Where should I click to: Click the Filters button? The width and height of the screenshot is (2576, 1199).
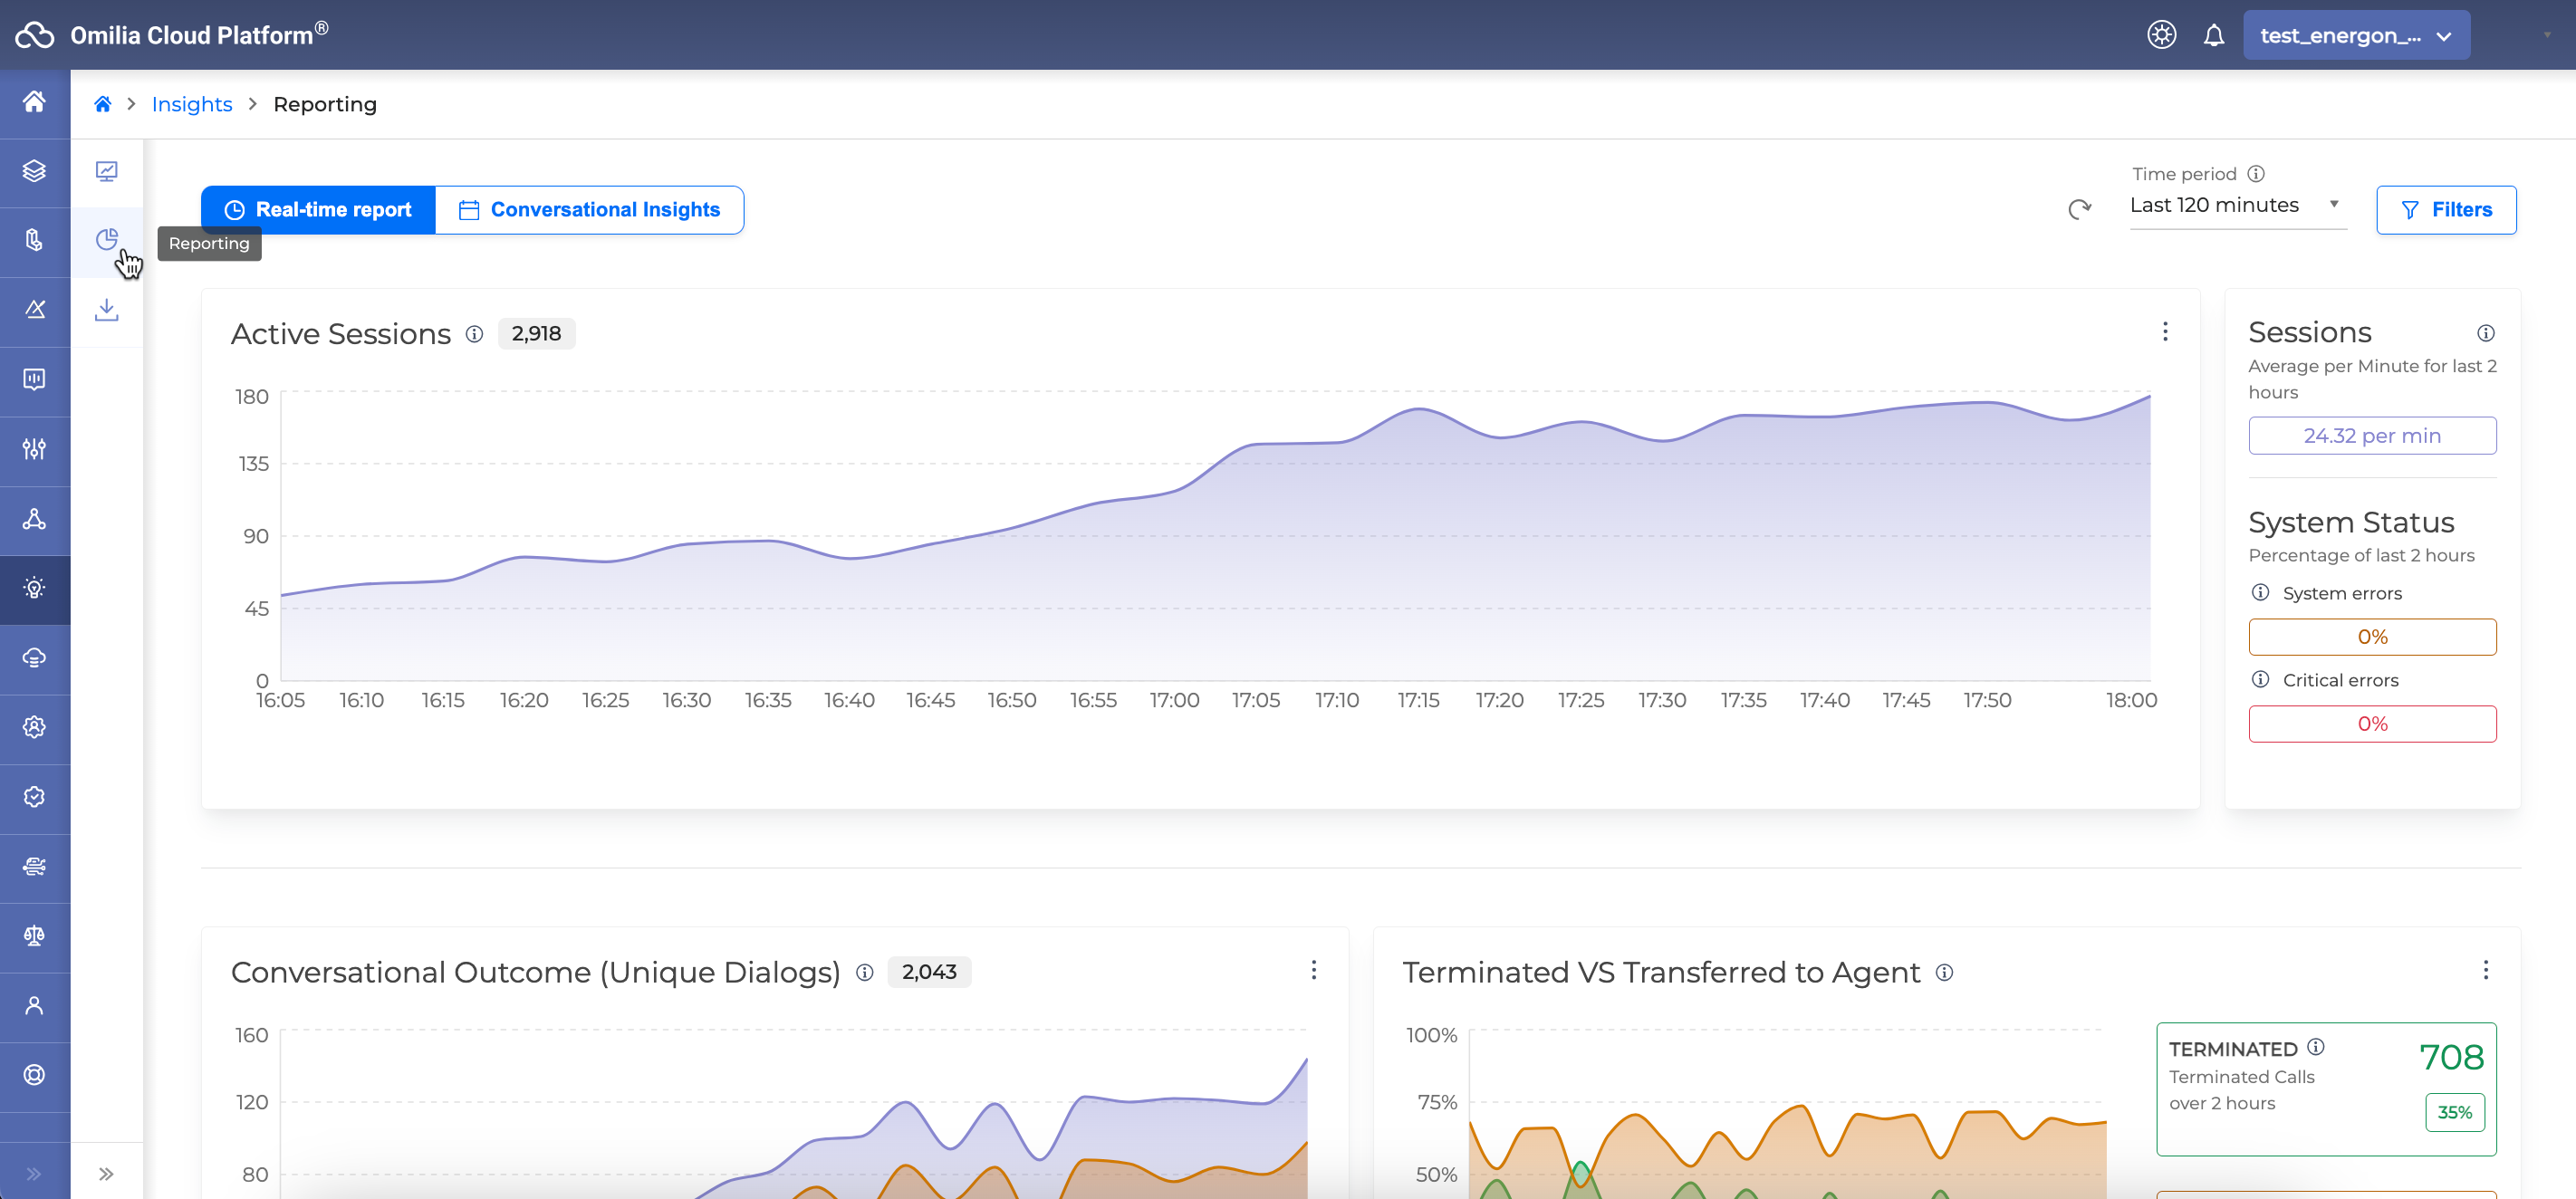click(x=2445, y=210)
